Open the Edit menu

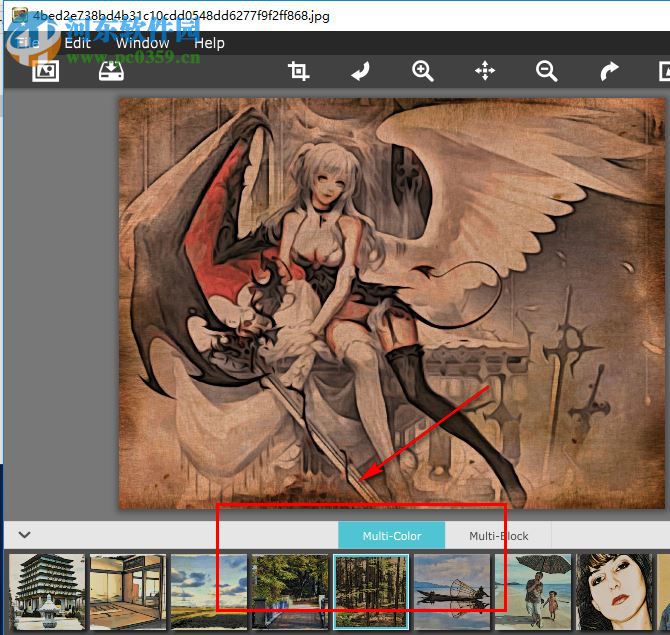click(x=77, y=43)
